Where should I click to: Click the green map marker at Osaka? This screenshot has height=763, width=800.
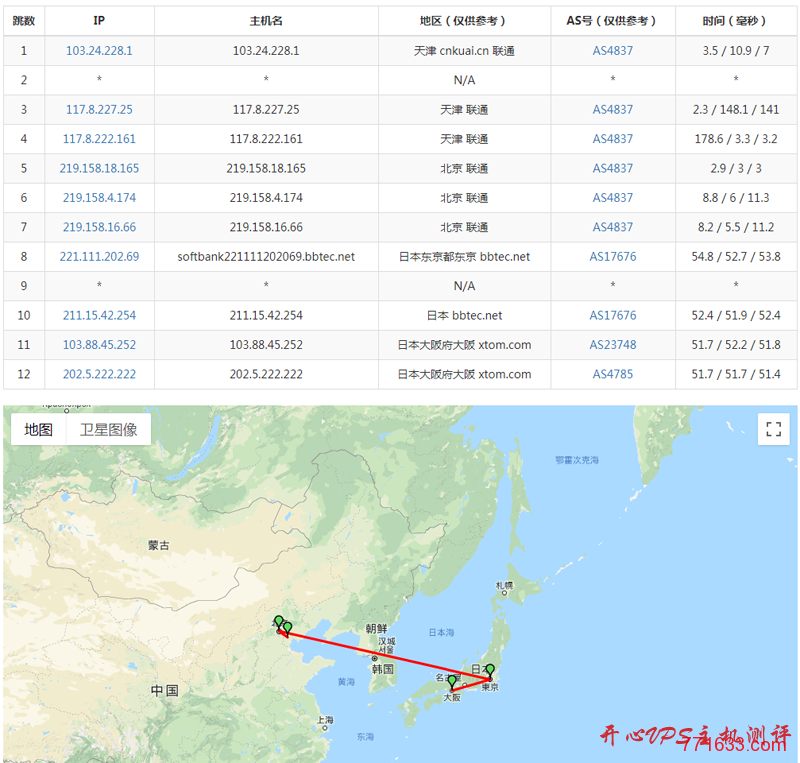click(x=452, y=681)
